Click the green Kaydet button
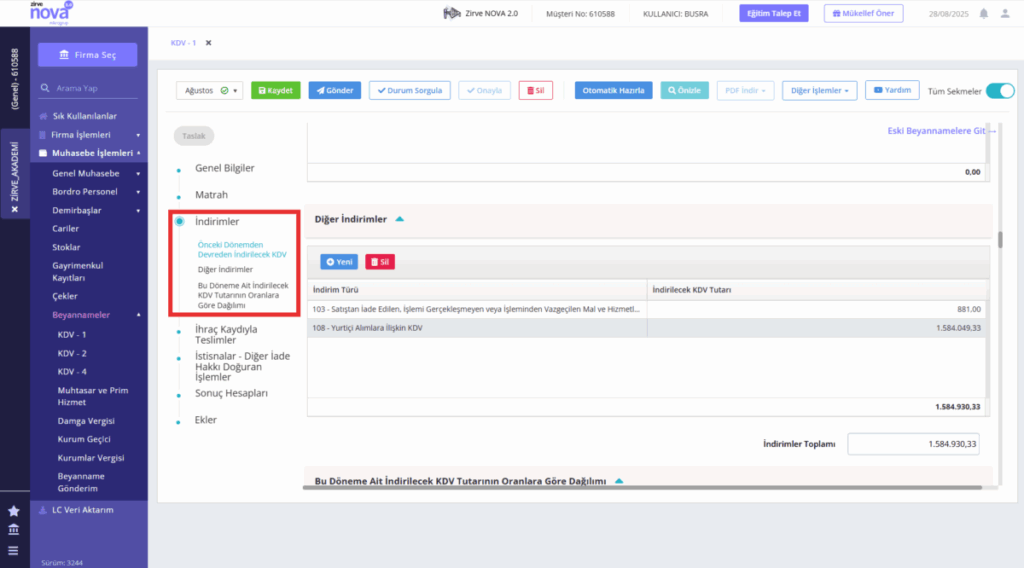Viewport: 1024px width, 568px height. [x=276, y=91]
